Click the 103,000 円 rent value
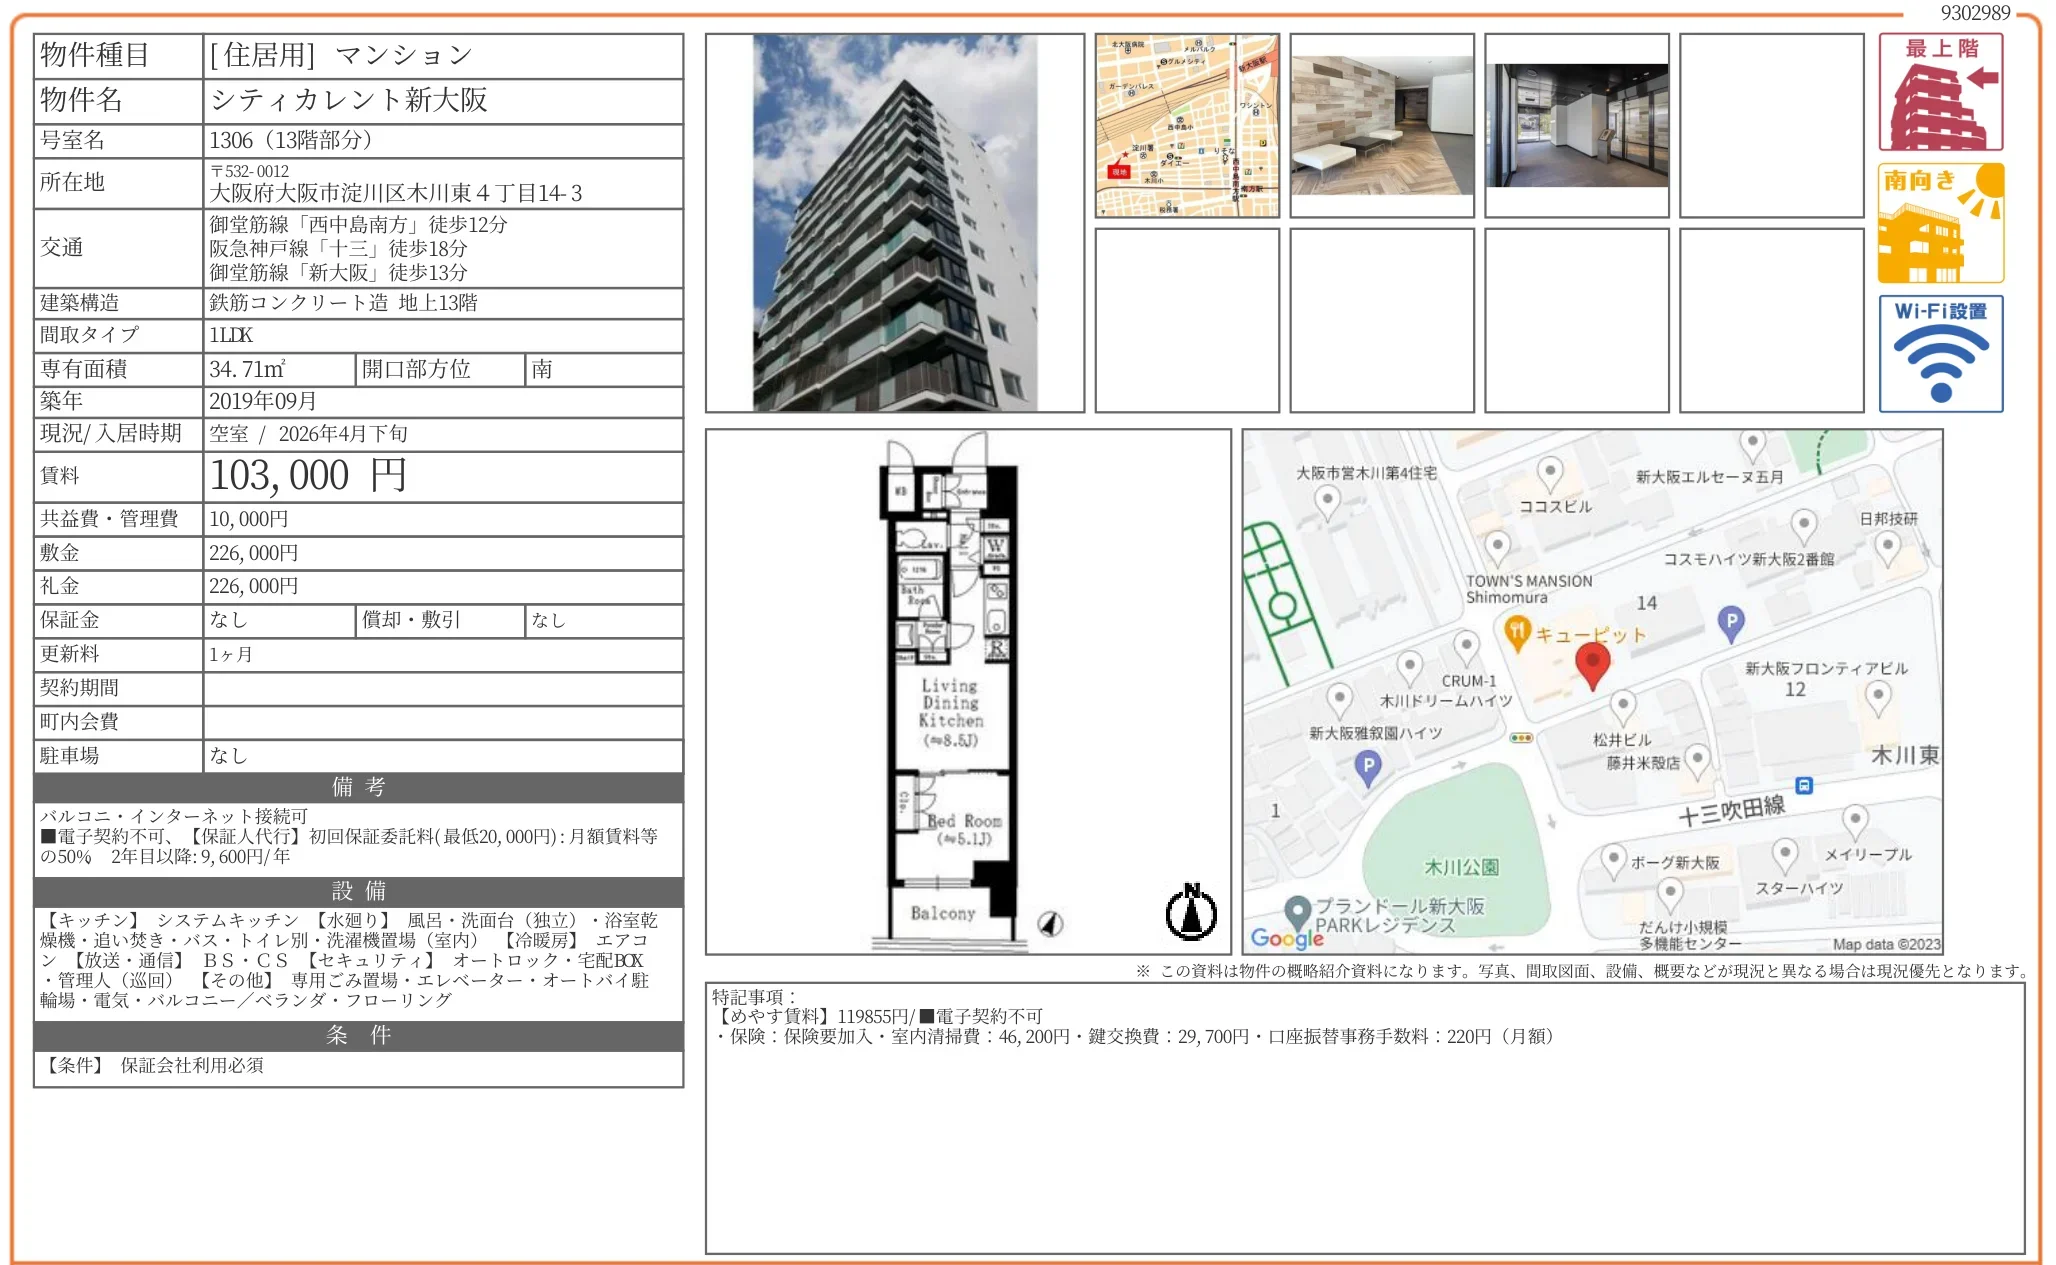Image resolution: width=2056 pixels, height=1265 pixels. click(x=308, y=476)
